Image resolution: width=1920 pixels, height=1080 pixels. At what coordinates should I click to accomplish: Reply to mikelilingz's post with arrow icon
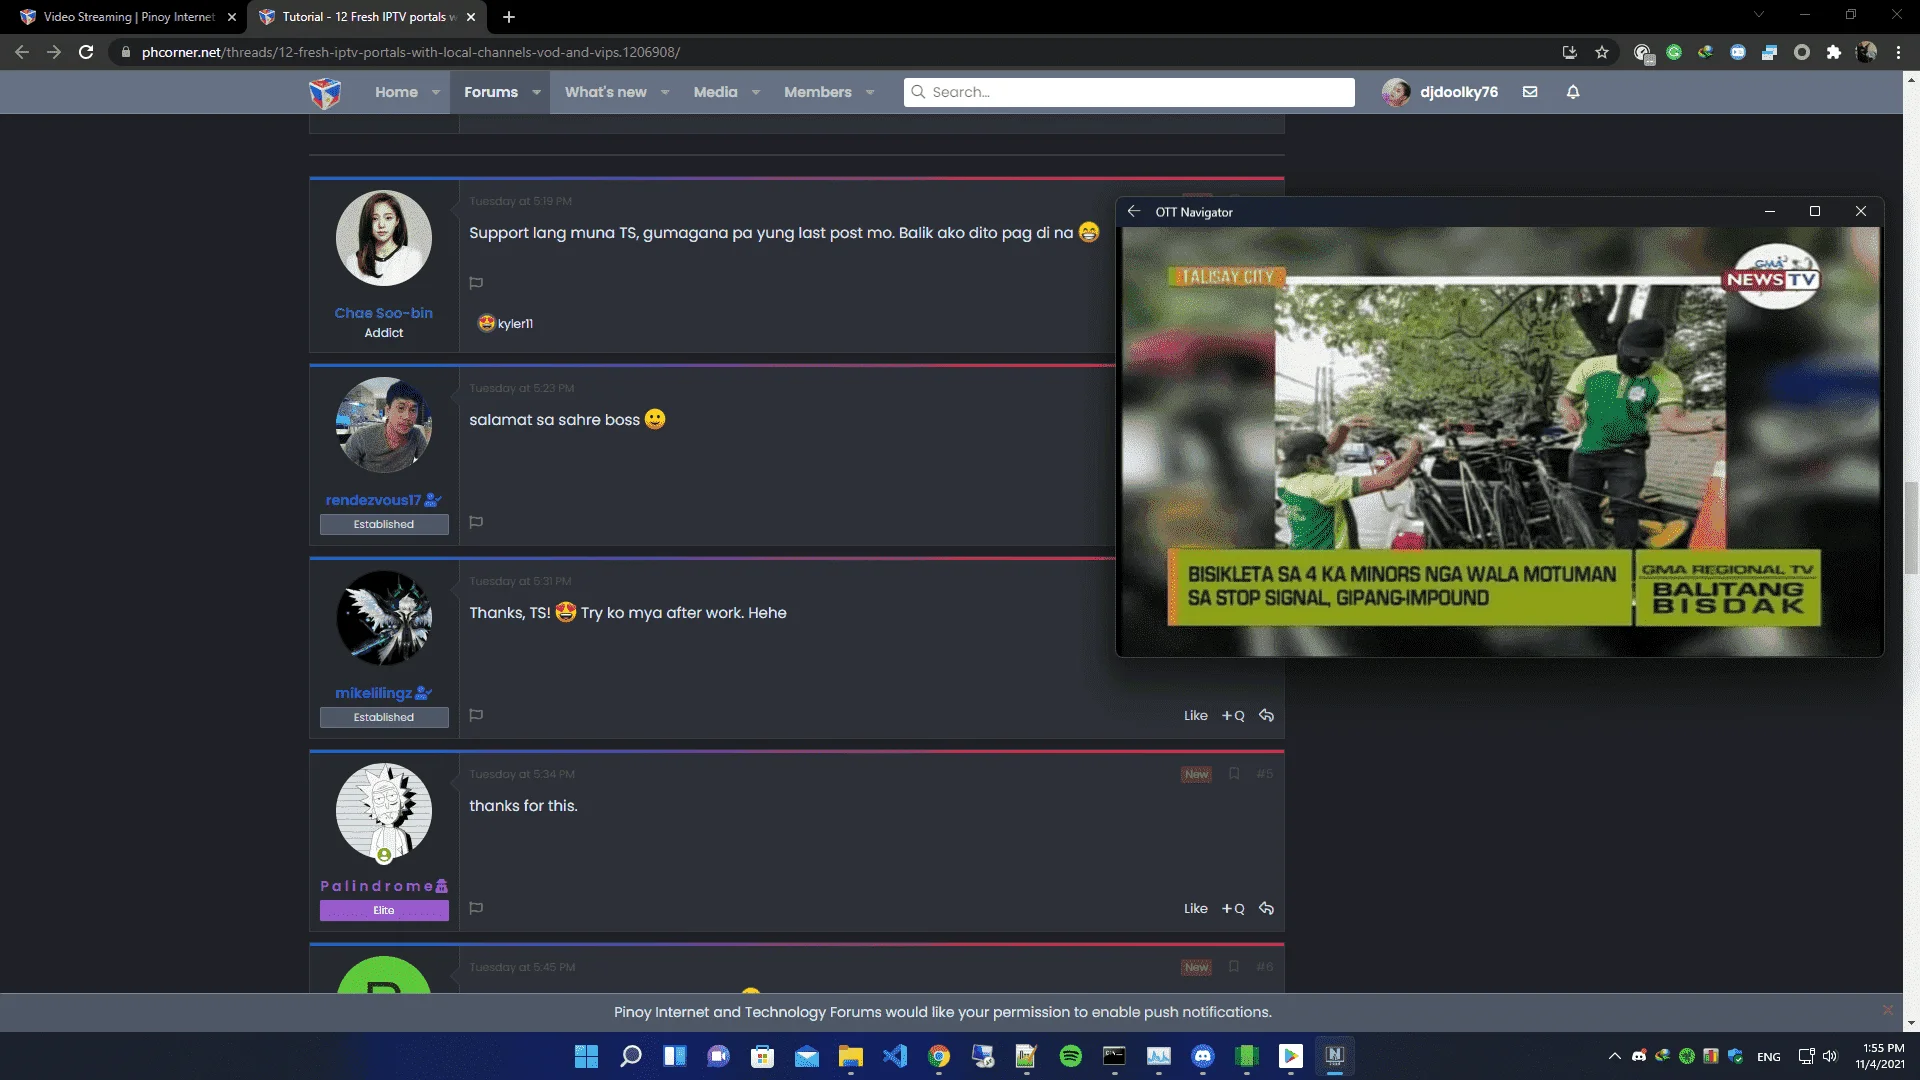pos(1266,715)
